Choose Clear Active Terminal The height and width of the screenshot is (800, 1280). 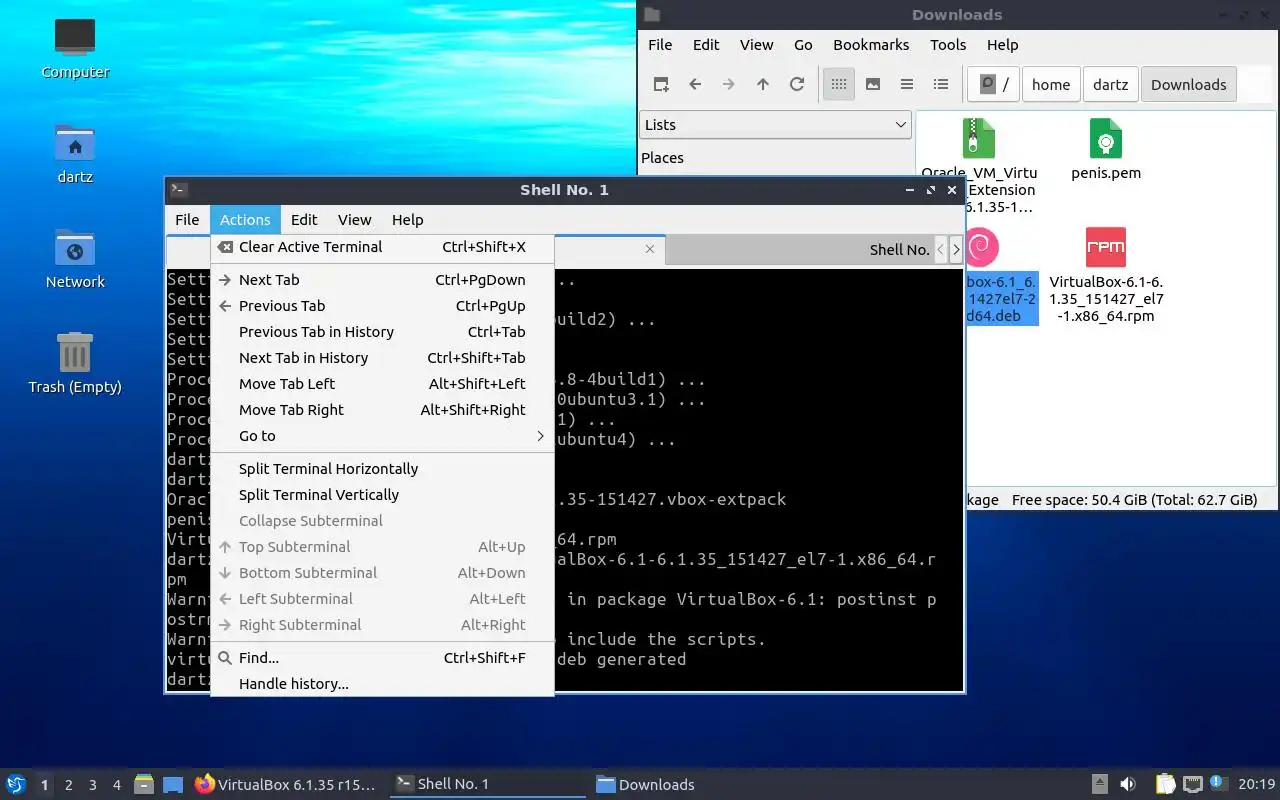coord(382,247)
